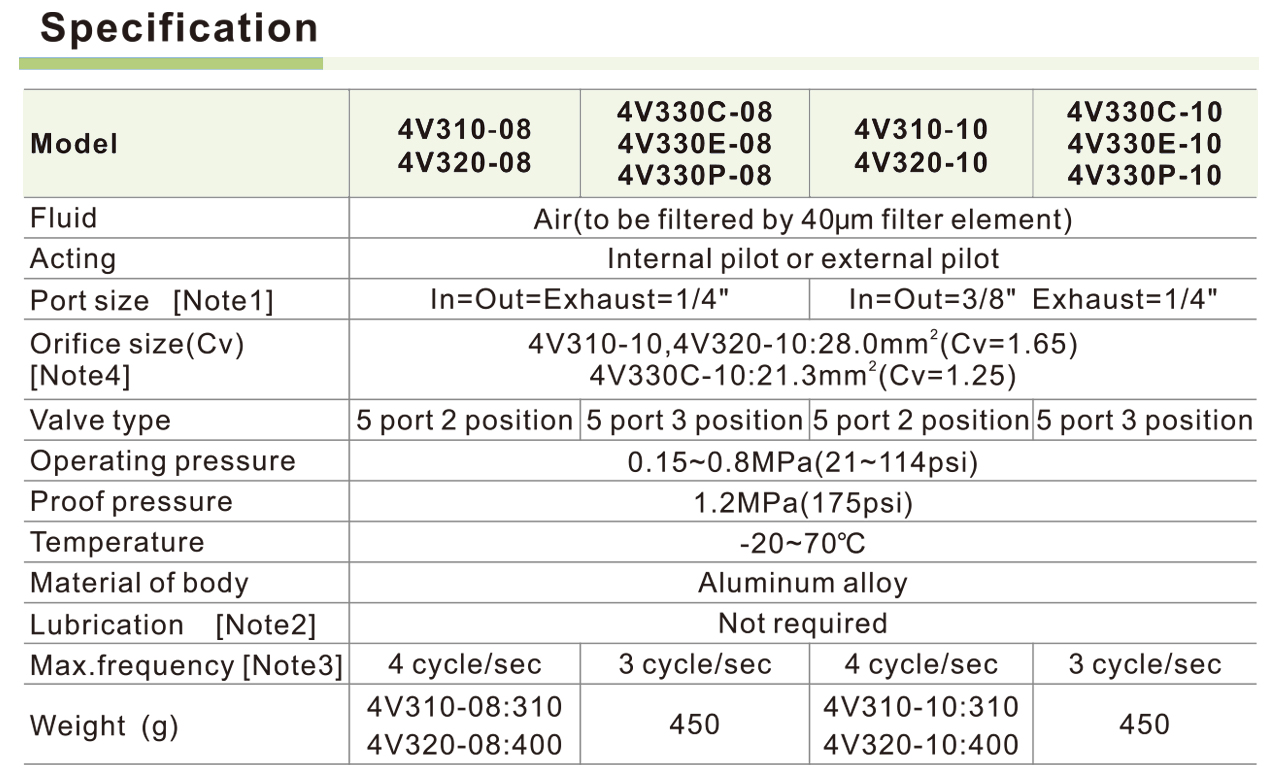Select the Cv=1.65 orifice size line
1277x776 pixels.
coord(803,345)
